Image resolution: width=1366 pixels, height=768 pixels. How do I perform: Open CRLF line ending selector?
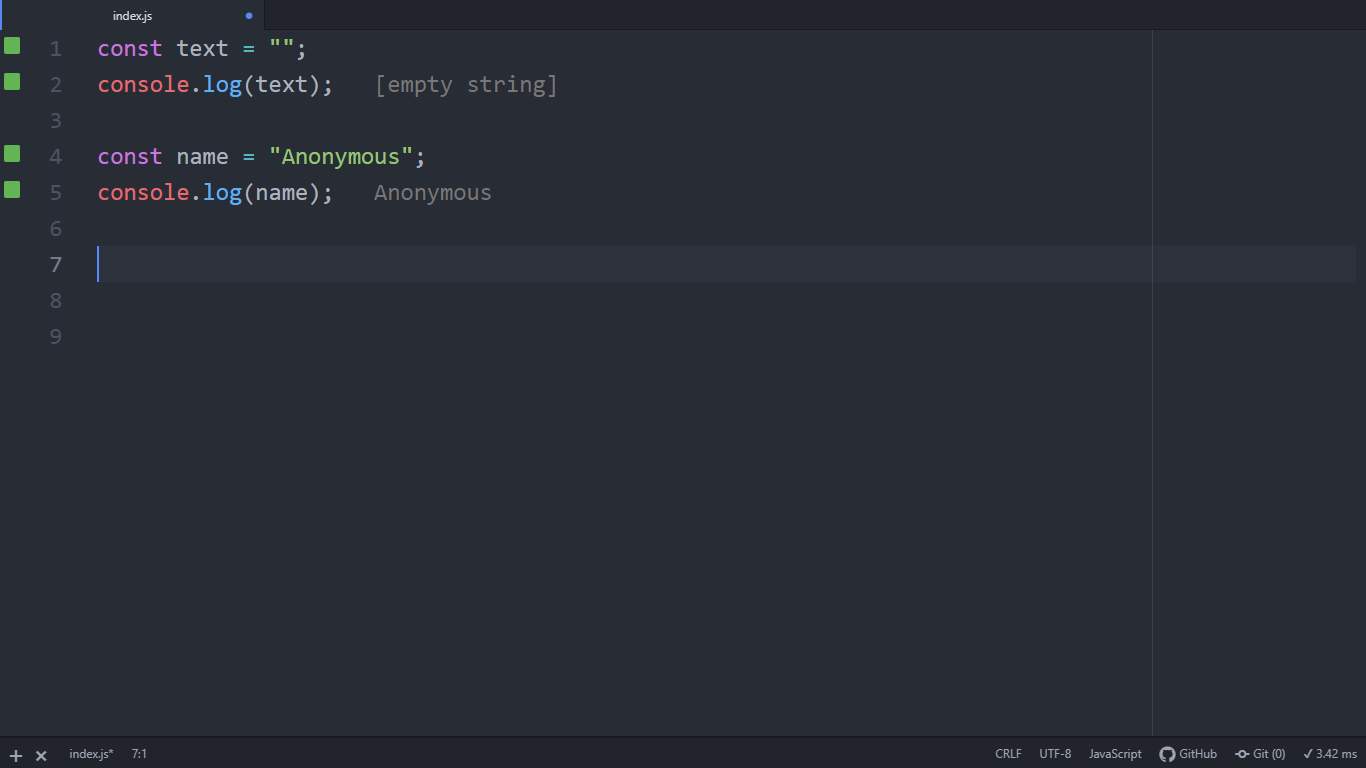tap(1008, 754)
